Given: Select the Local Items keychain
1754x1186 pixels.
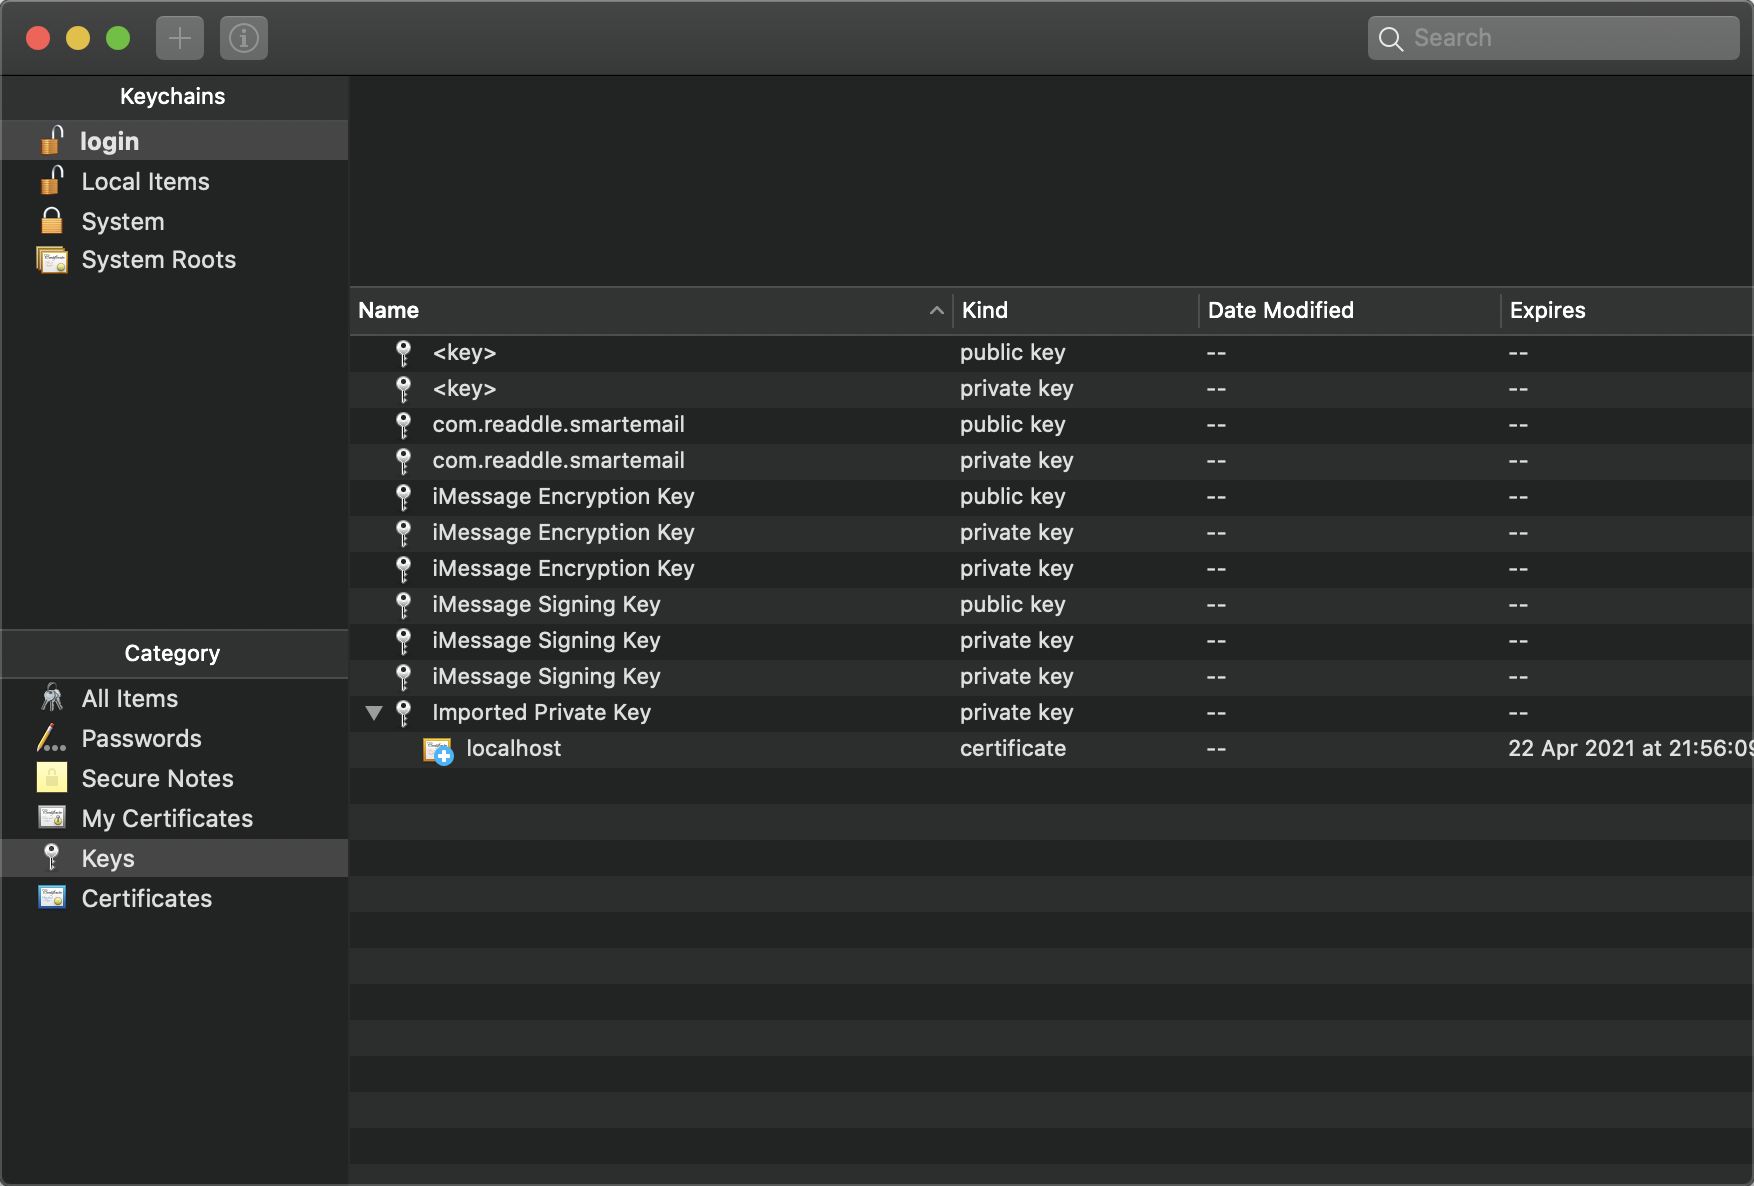Looking at the screenshot, I should pos(174,181).
